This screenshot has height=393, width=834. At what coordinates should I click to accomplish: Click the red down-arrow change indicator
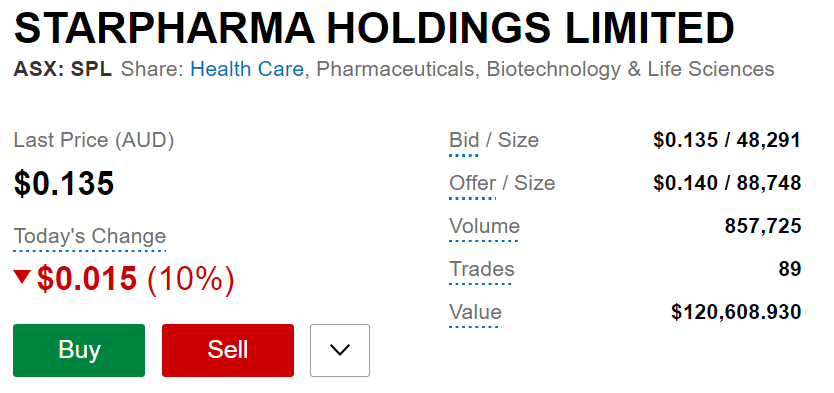pos(22,277)
